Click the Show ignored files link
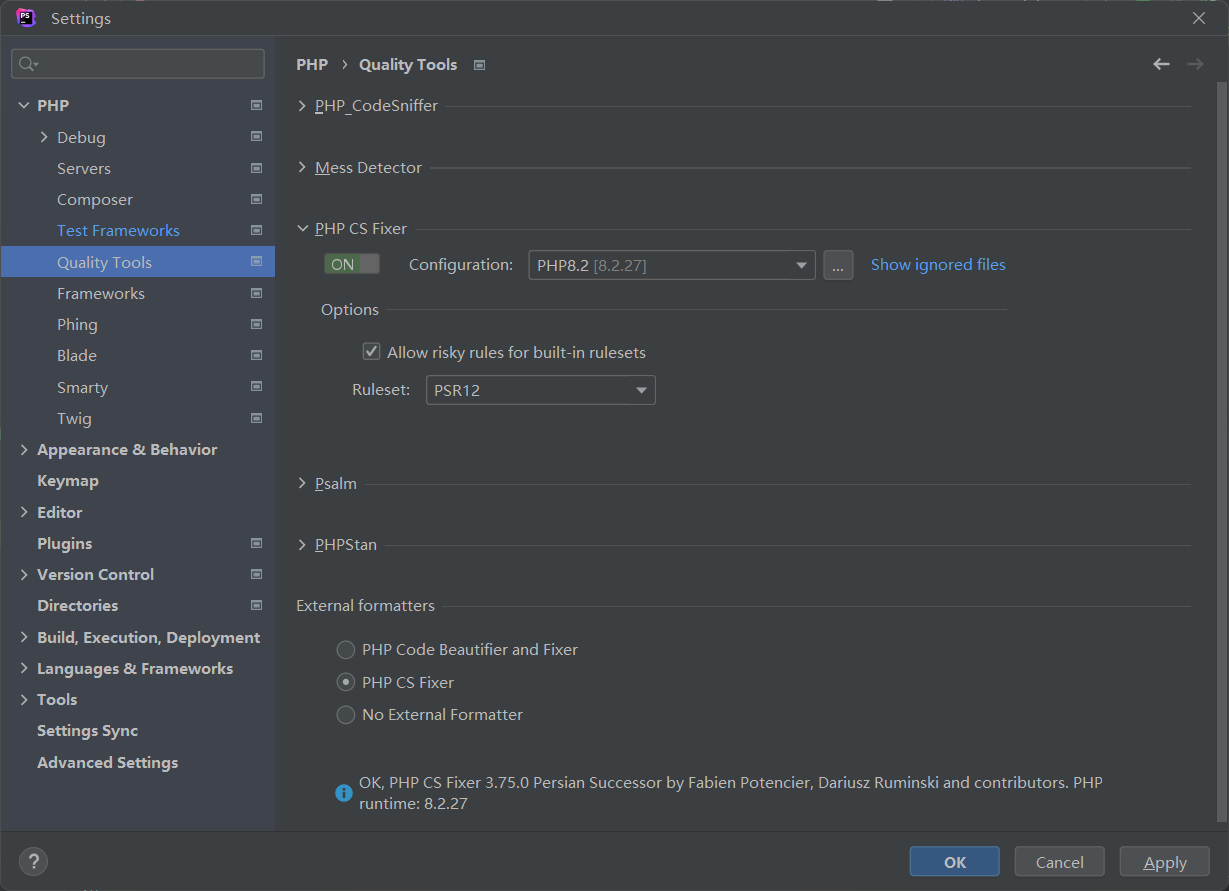This screenshot has height=891, width=1229. pyautogui.click(x=938, y=264)
